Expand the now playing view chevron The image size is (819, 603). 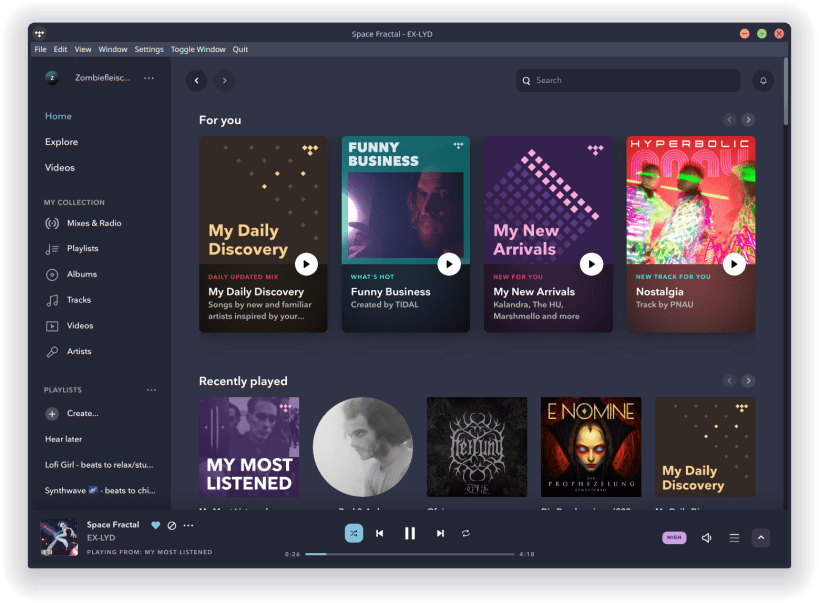coord(761,538)
